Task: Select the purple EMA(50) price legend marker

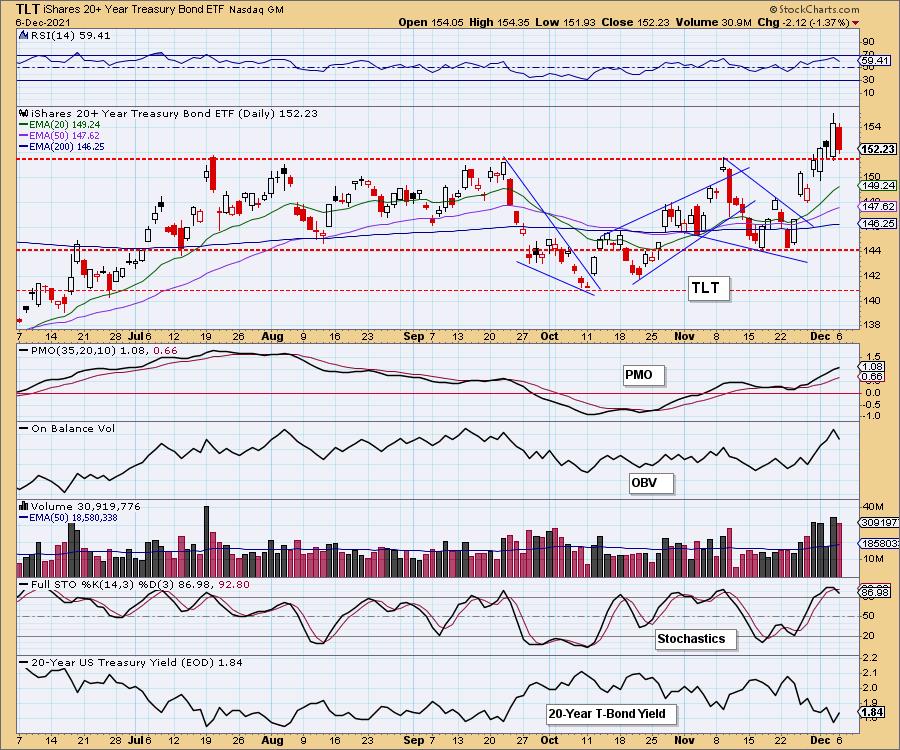Action: (24, 136)
